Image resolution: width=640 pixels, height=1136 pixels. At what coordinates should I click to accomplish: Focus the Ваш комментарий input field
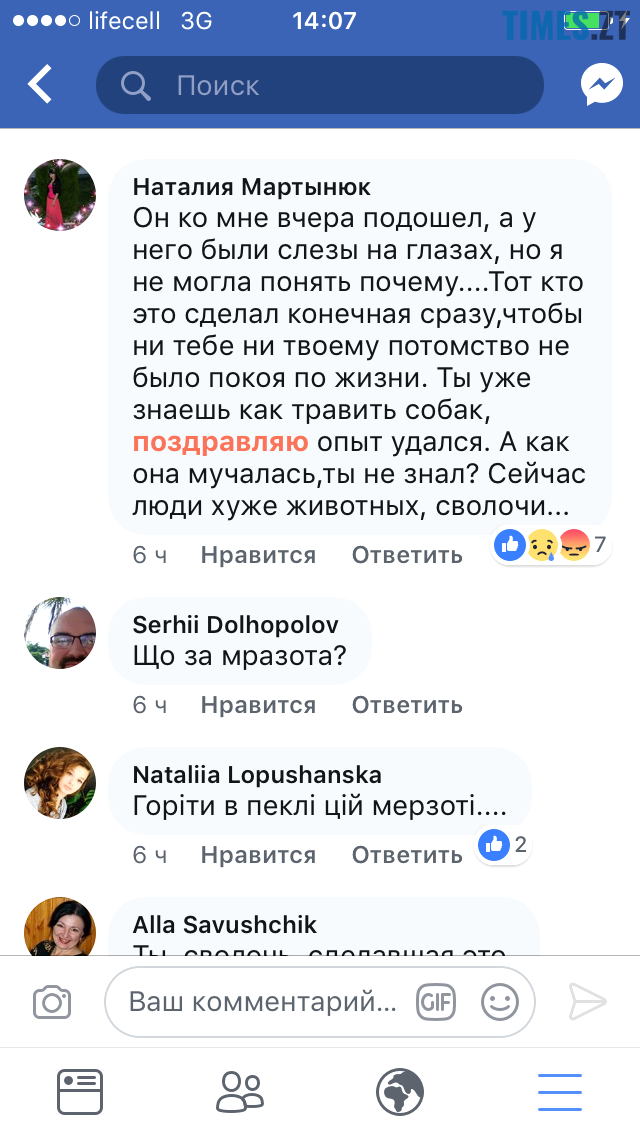(x=263, y=1001)
